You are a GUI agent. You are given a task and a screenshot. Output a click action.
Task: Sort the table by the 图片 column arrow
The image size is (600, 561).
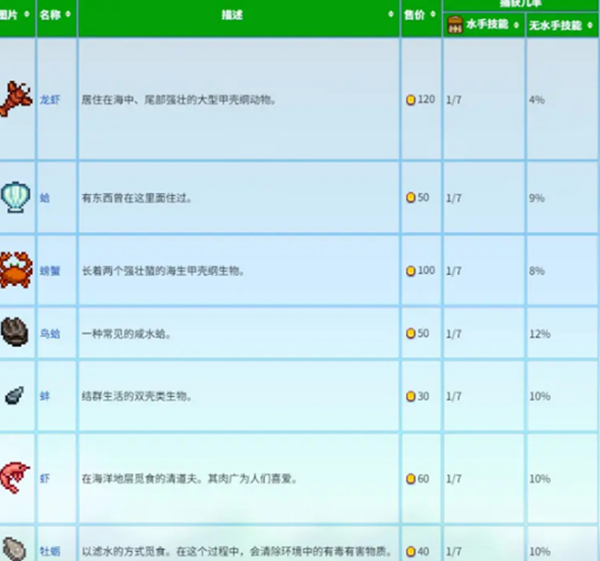27,14
